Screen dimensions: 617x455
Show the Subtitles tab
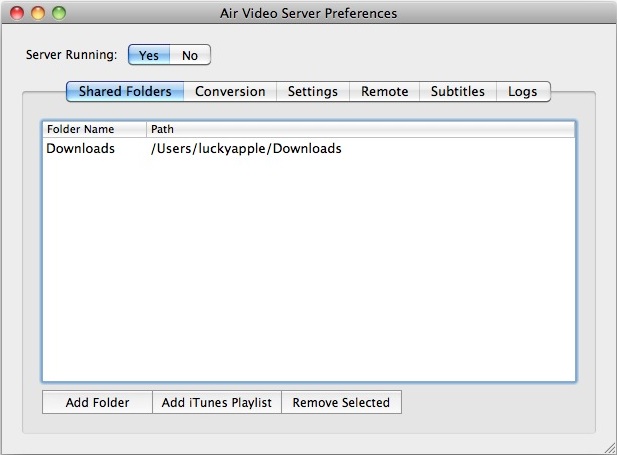click(x=457, y=91)
